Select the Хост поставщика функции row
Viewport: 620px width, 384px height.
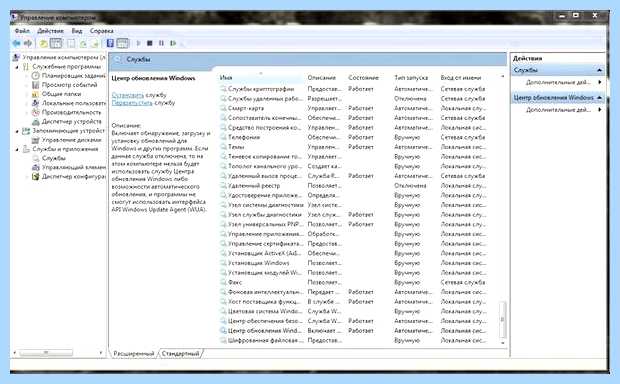pos(353,302)
